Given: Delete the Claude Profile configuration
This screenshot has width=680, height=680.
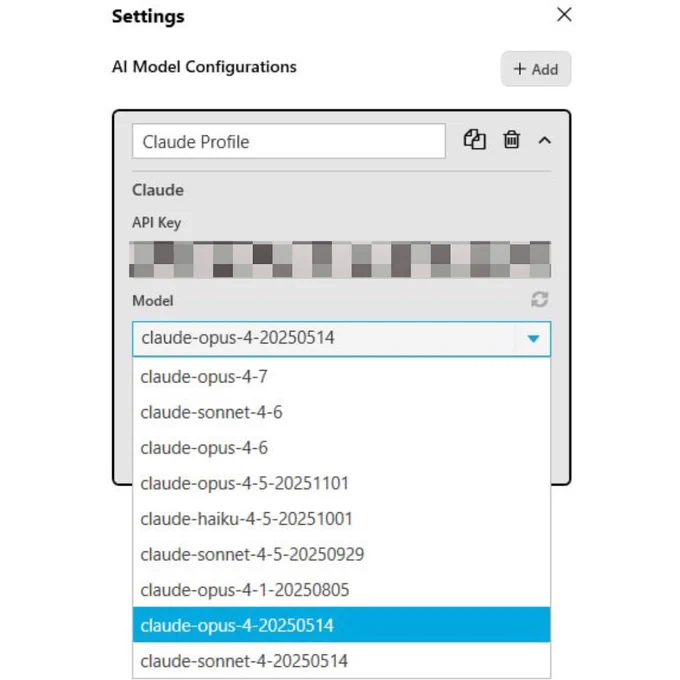Looking at the screenshot, I should click(511, 140).
